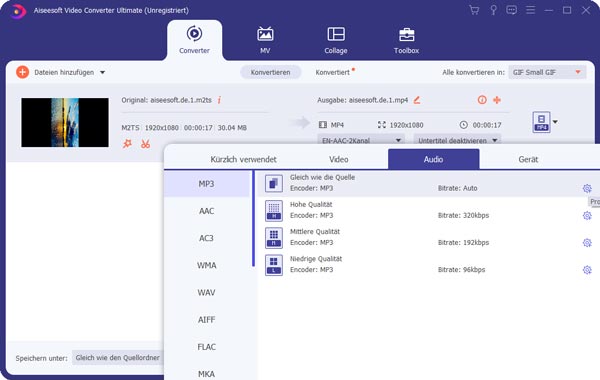The image size is (600, 380).
Task: Expand Dateien hinzufügen dropdown arrow
Action: [103, 72]
